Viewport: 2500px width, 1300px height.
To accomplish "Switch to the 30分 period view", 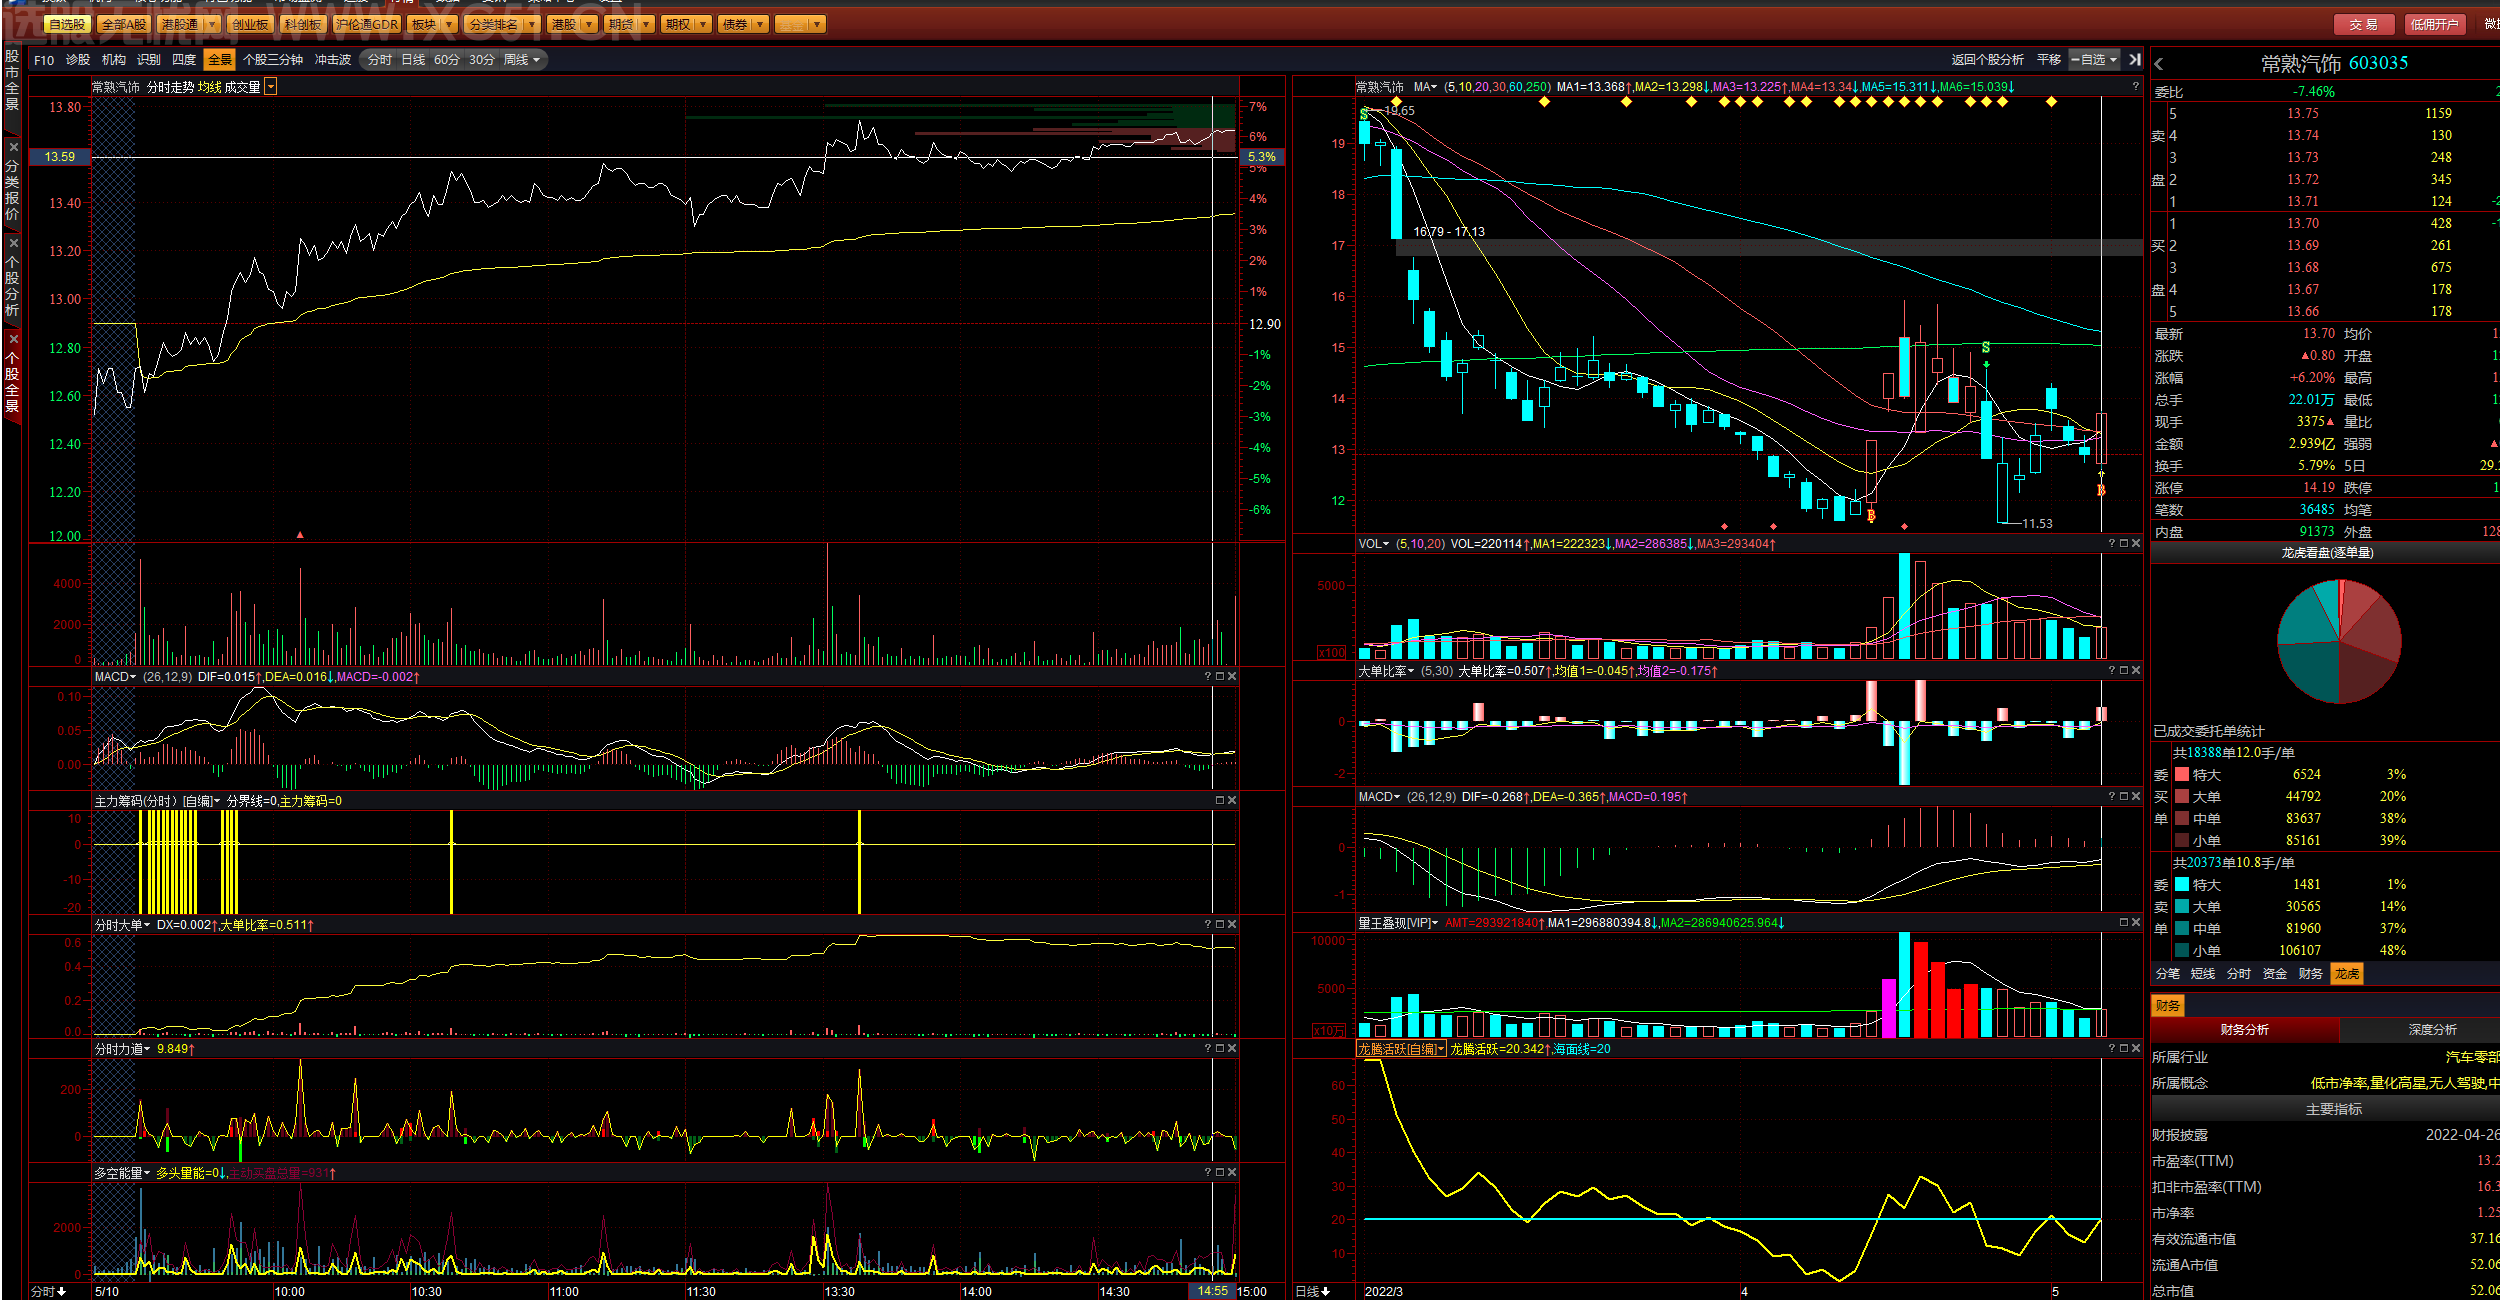I will [x=482, y=60].
